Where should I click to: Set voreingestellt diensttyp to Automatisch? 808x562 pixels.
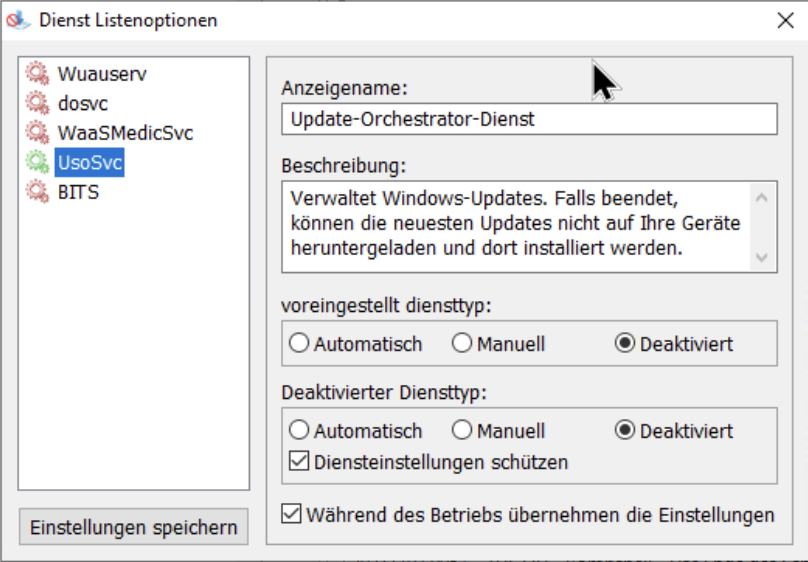pos(298,344)
